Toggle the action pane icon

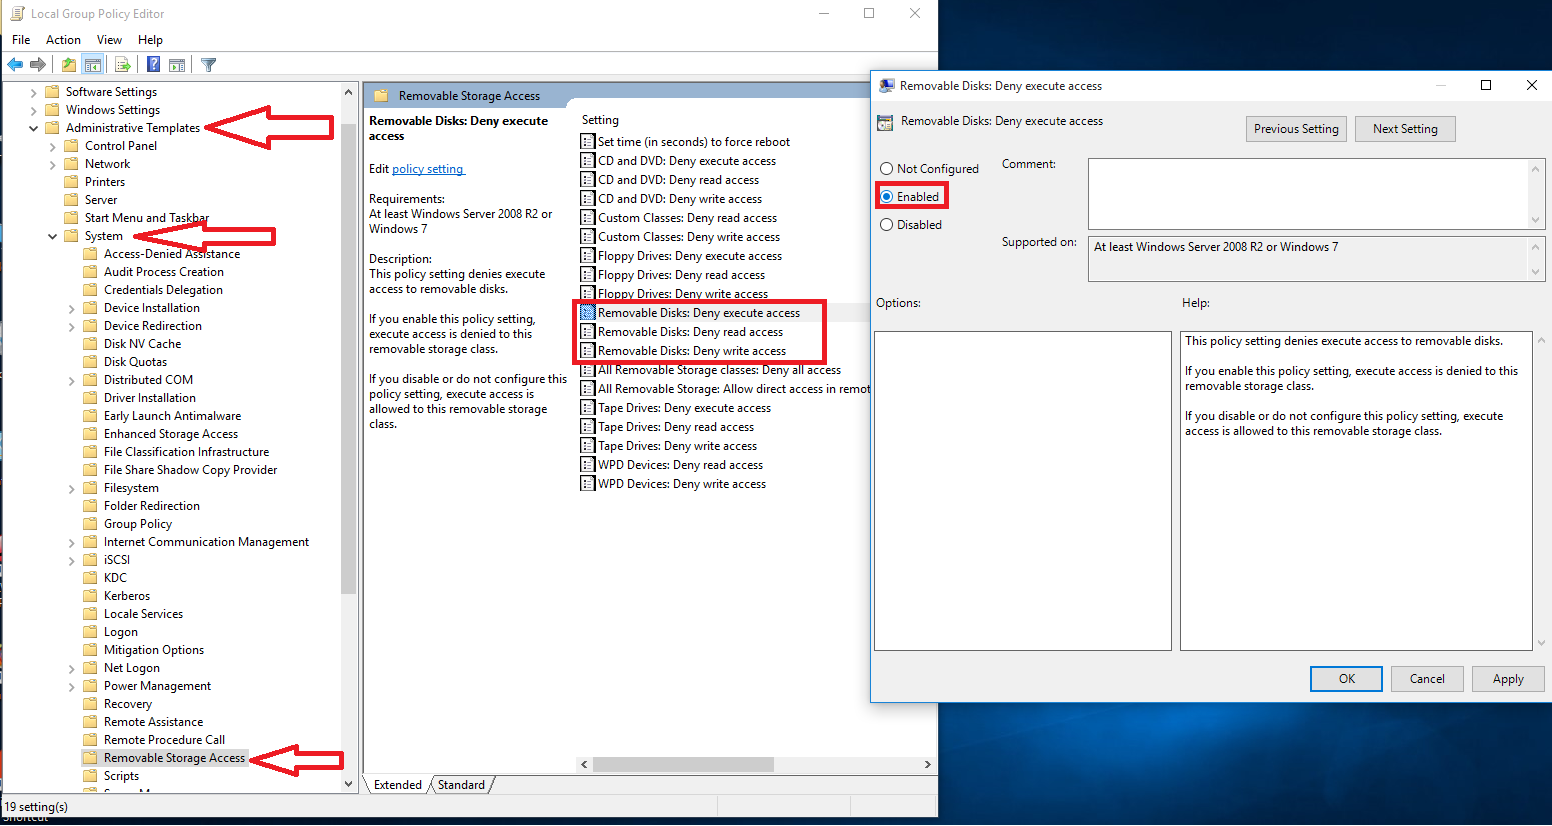(x=177, y=64)
